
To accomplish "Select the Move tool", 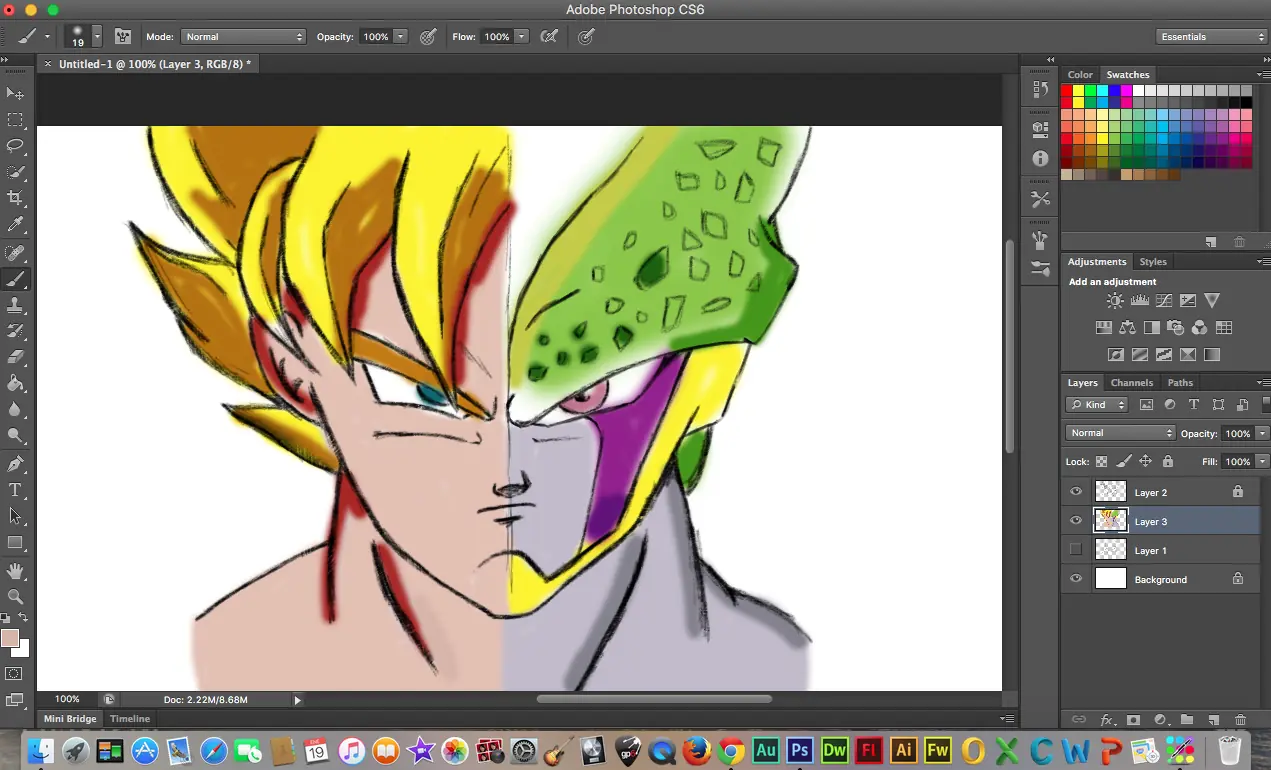I will 15,93.
